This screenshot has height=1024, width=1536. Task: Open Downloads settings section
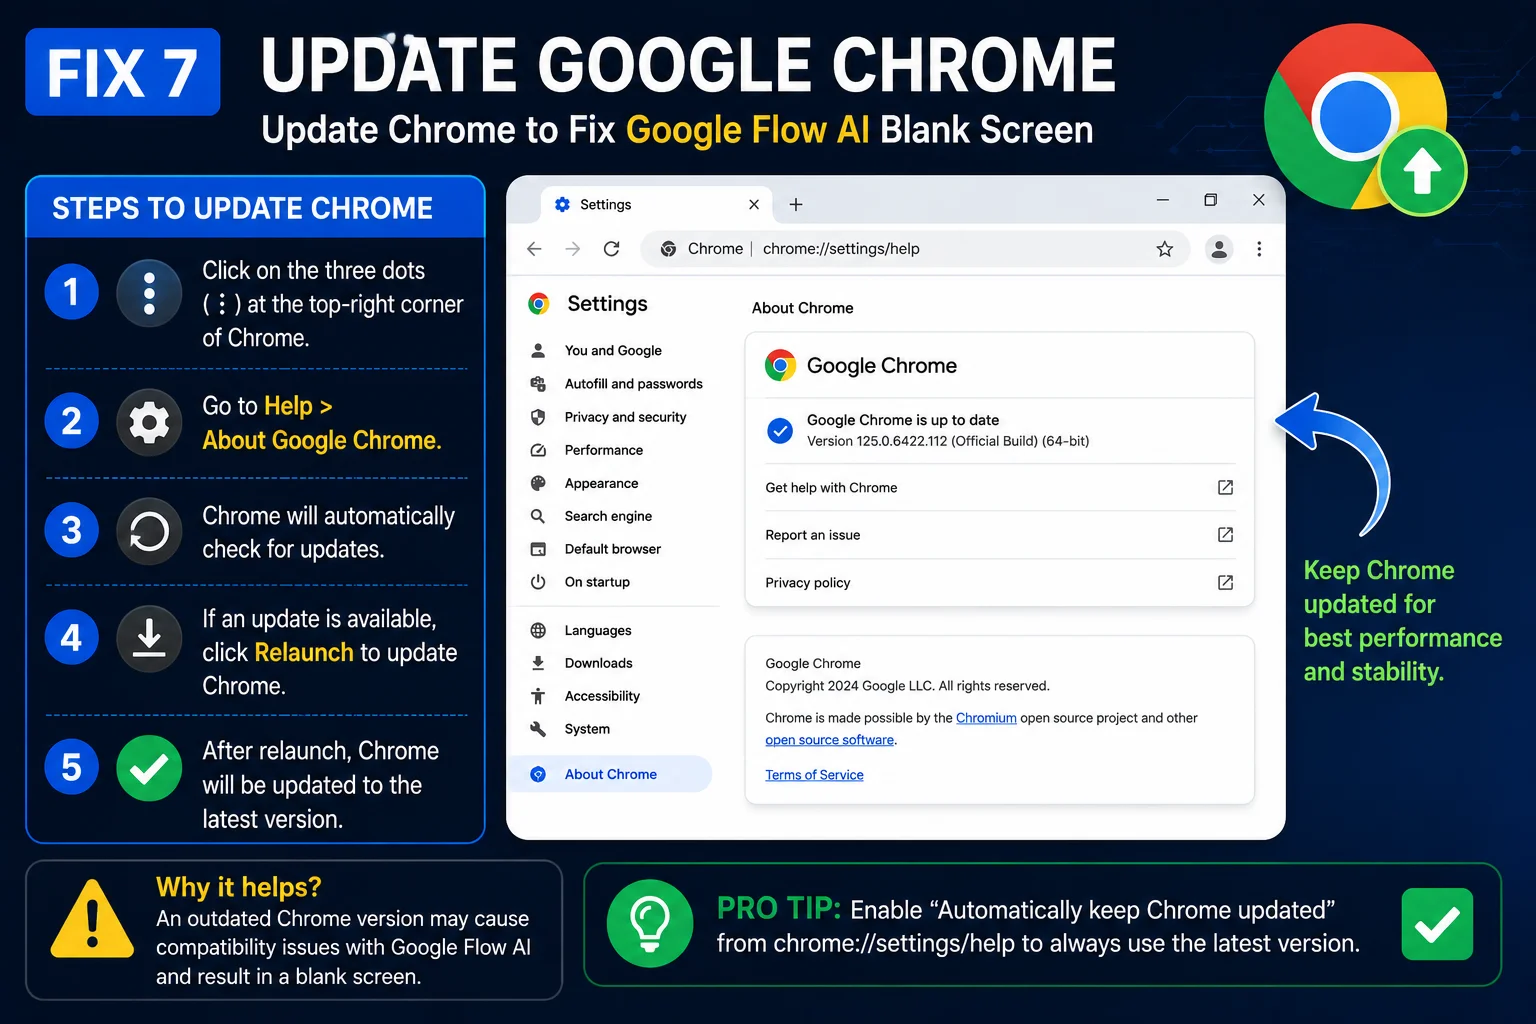point(598,663)
